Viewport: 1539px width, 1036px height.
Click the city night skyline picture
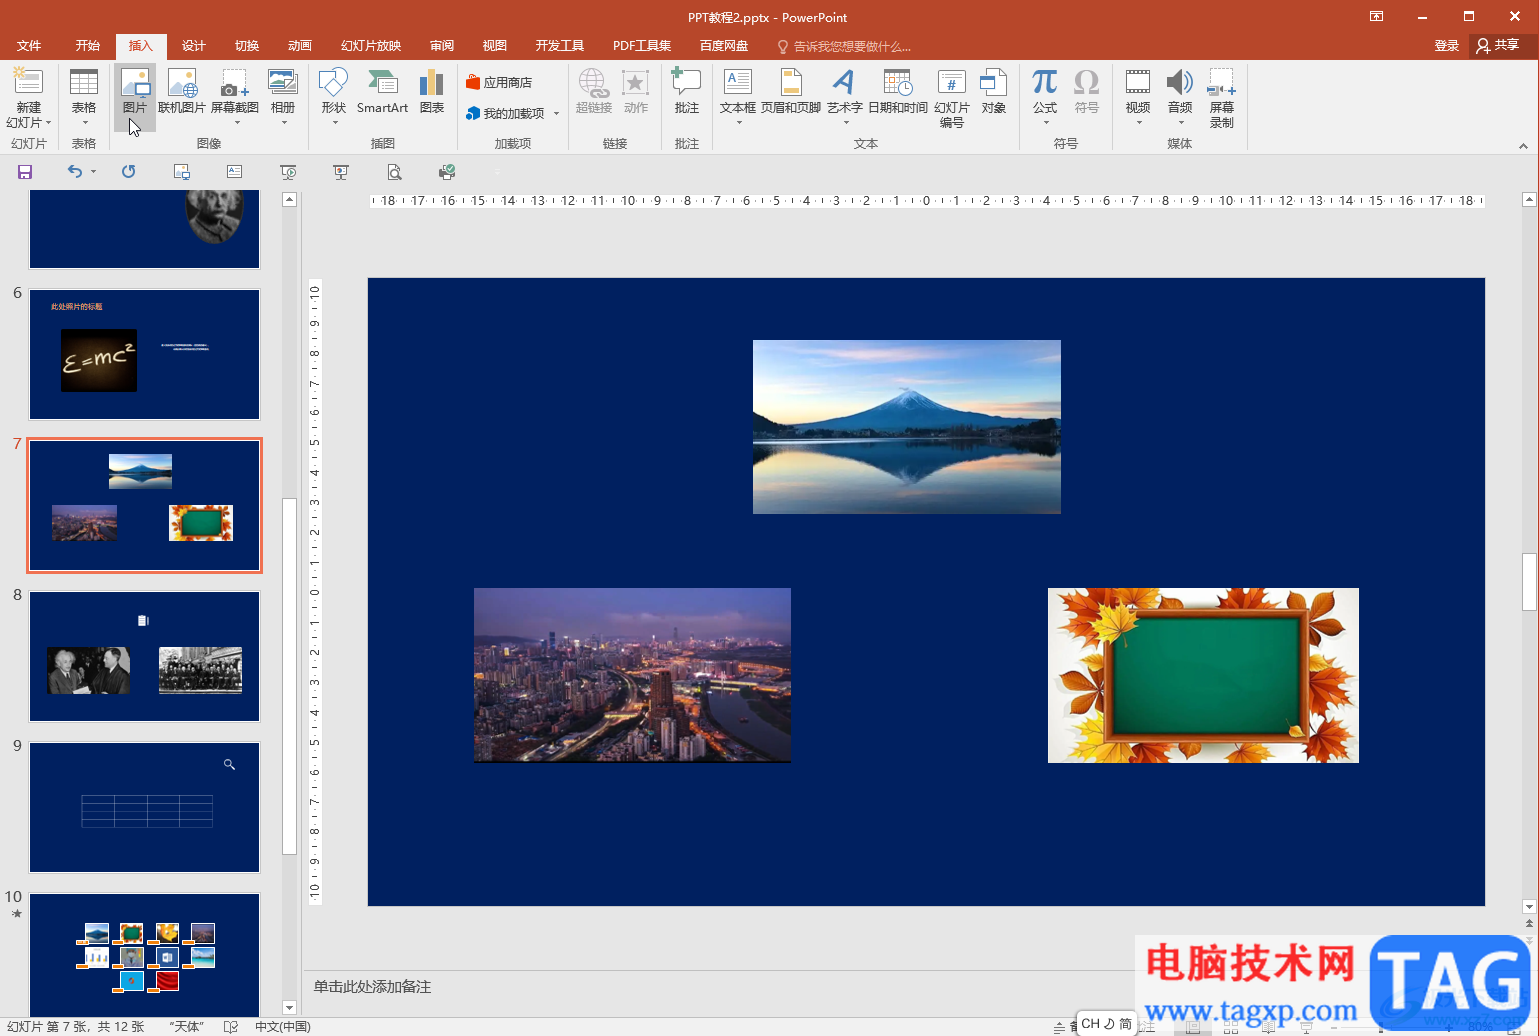click(632, 675)
